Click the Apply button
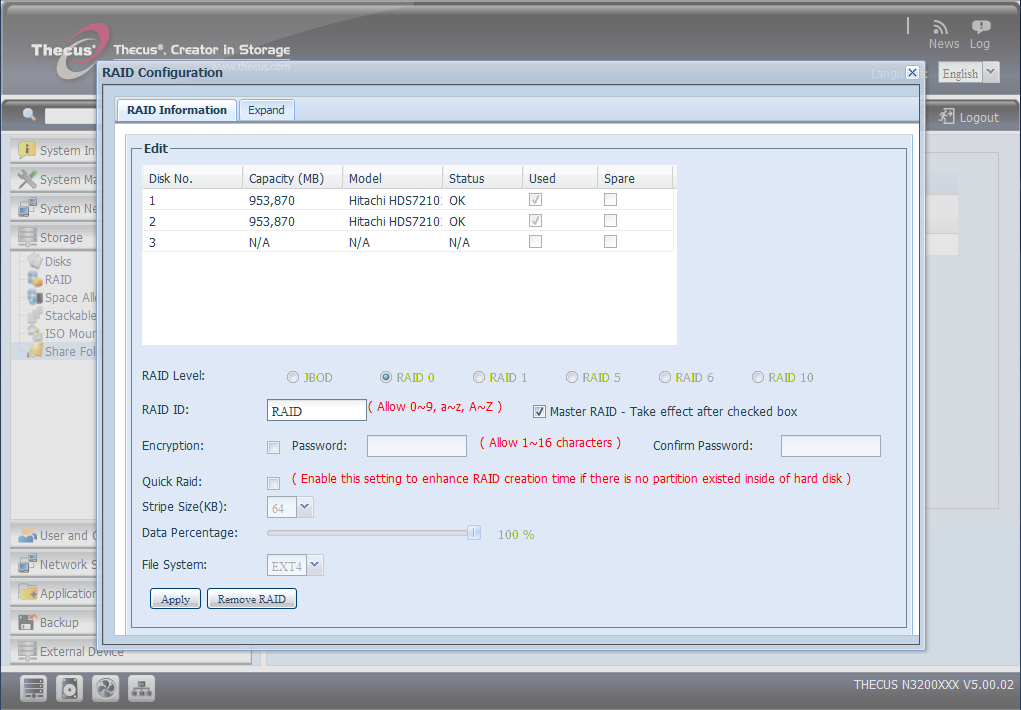The height and width of the screenshot is (710, 1021). click(175, 599)
